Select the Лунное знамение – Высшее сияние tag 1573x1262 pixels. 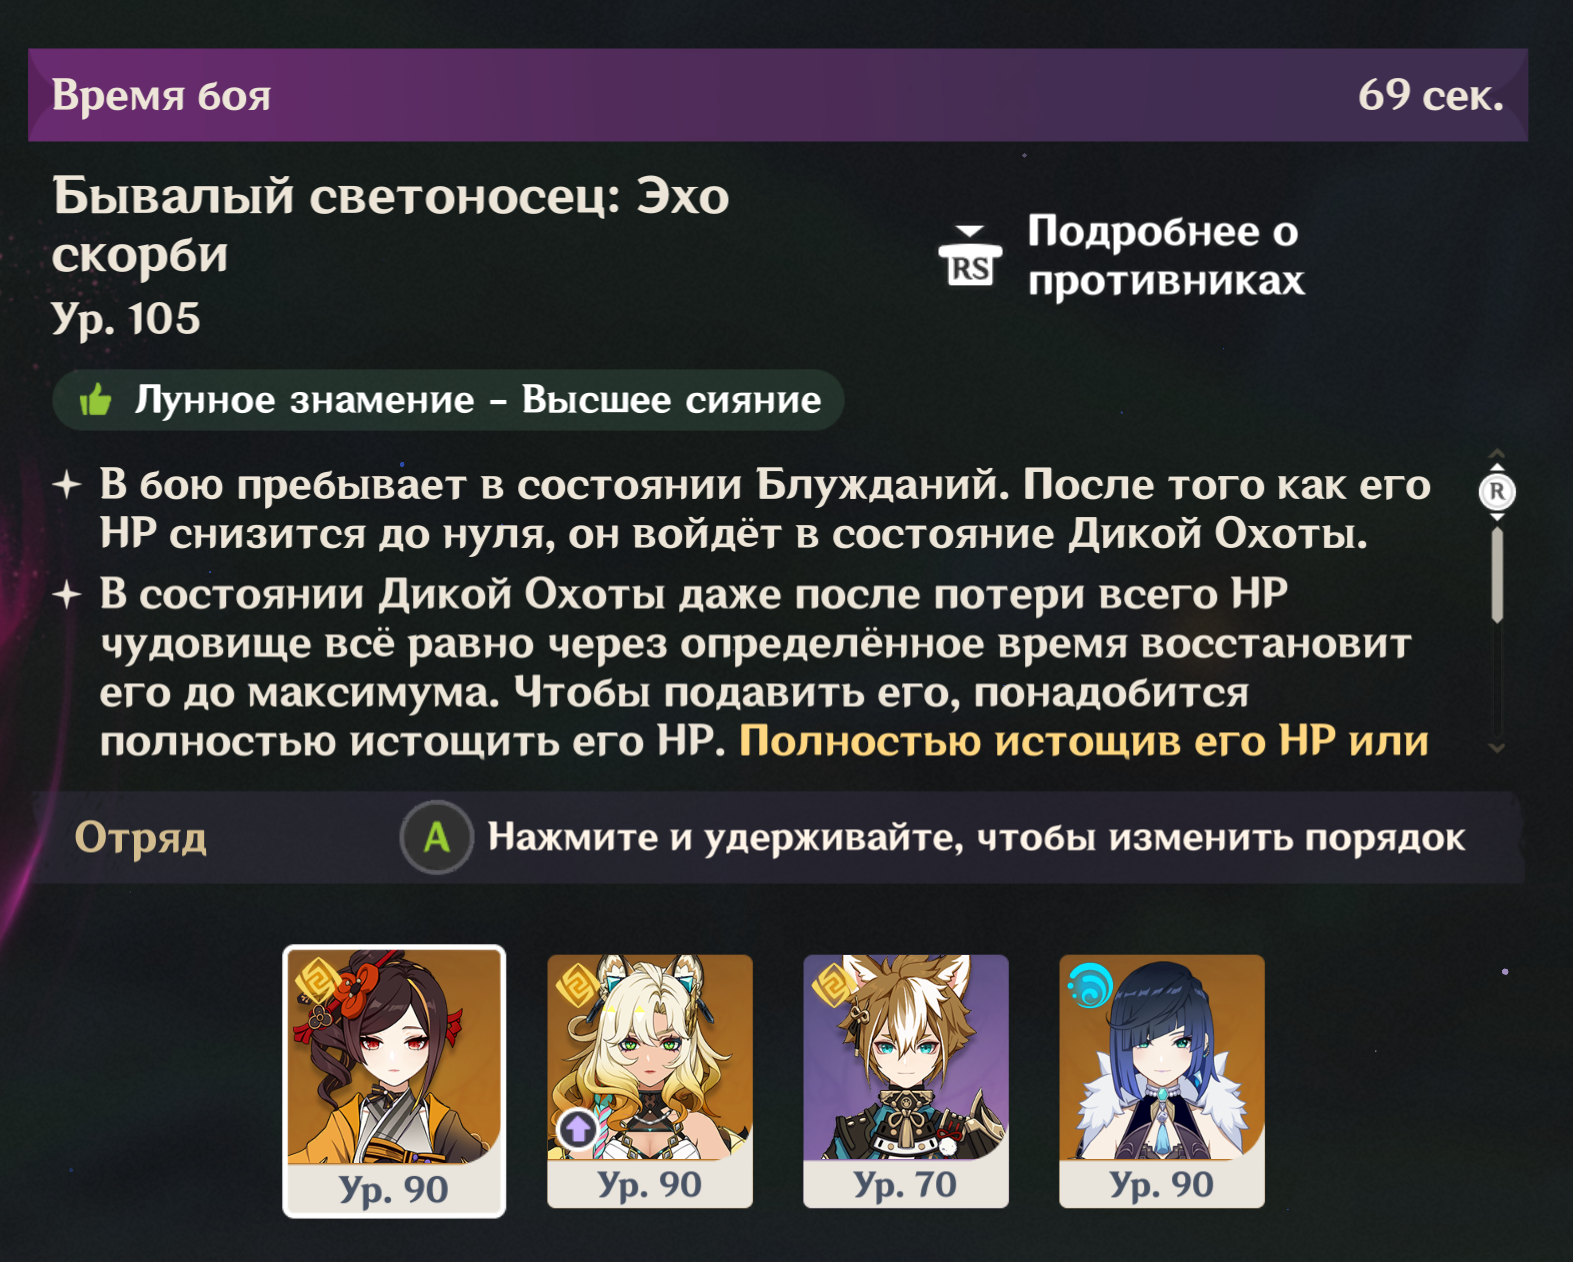448,400
